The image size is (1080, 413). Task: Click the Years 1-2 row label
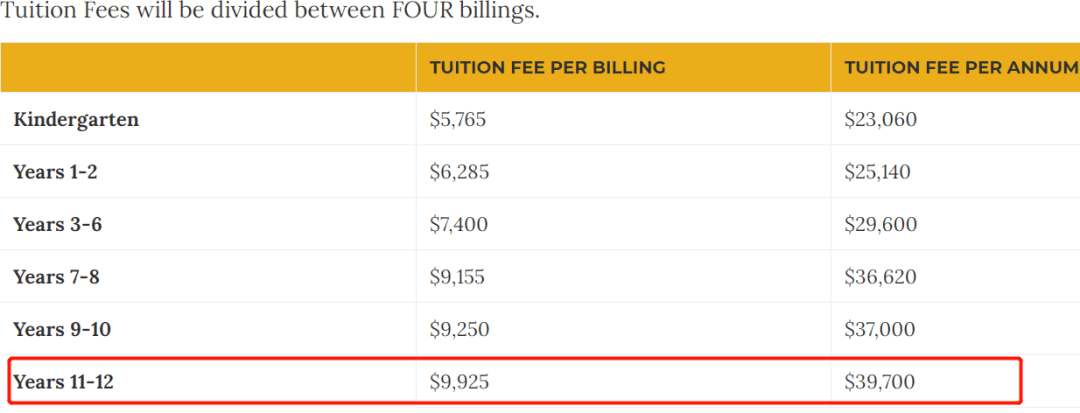55,171
